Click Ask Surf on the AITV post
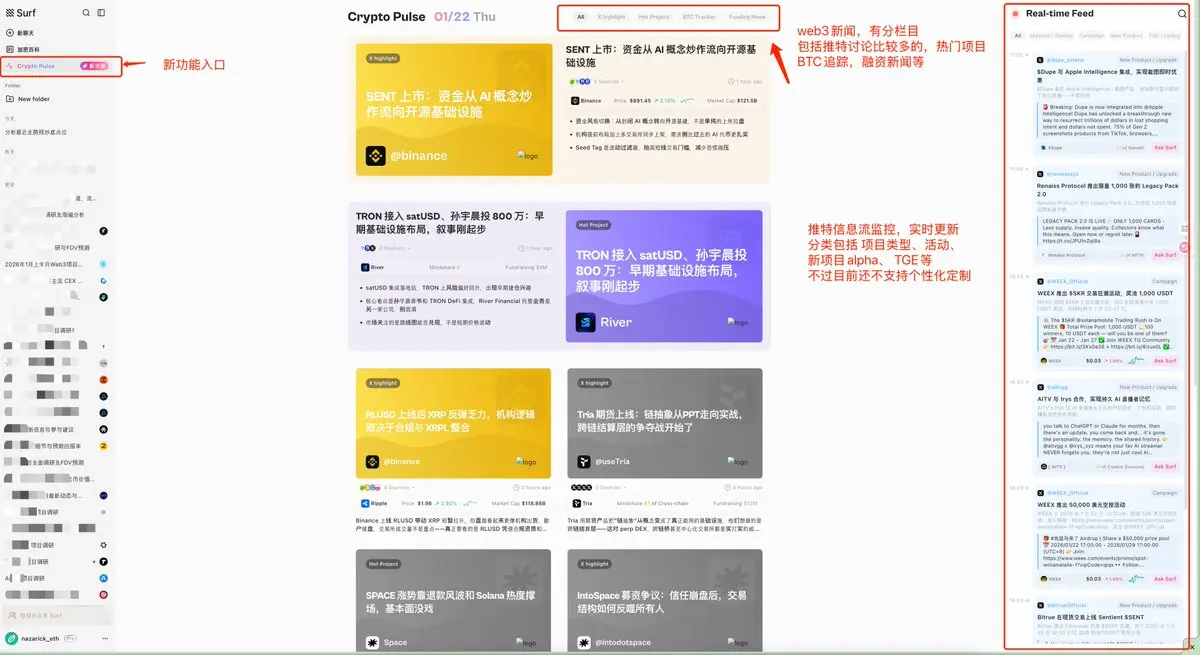 click(x=1165, y=466)
